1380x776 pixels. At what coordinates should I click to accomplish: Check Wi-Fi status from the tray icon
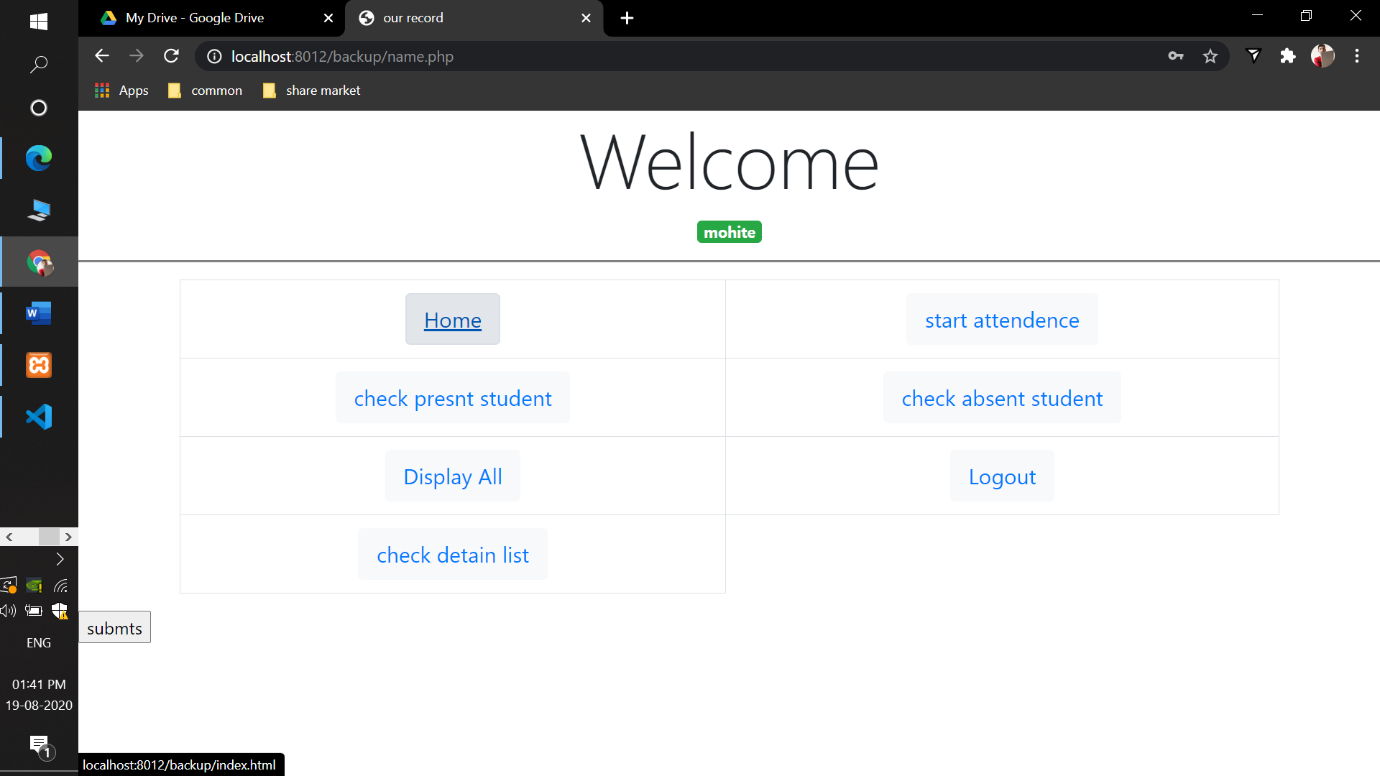point(60,584)
